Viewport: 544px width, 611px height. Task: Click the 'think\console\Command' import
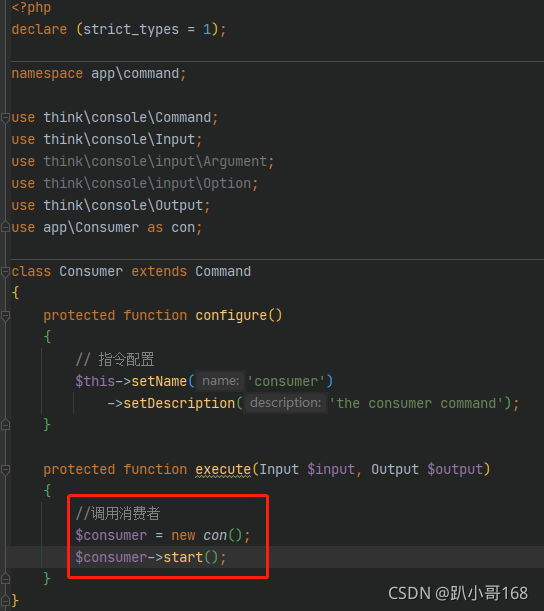point(127,118)
